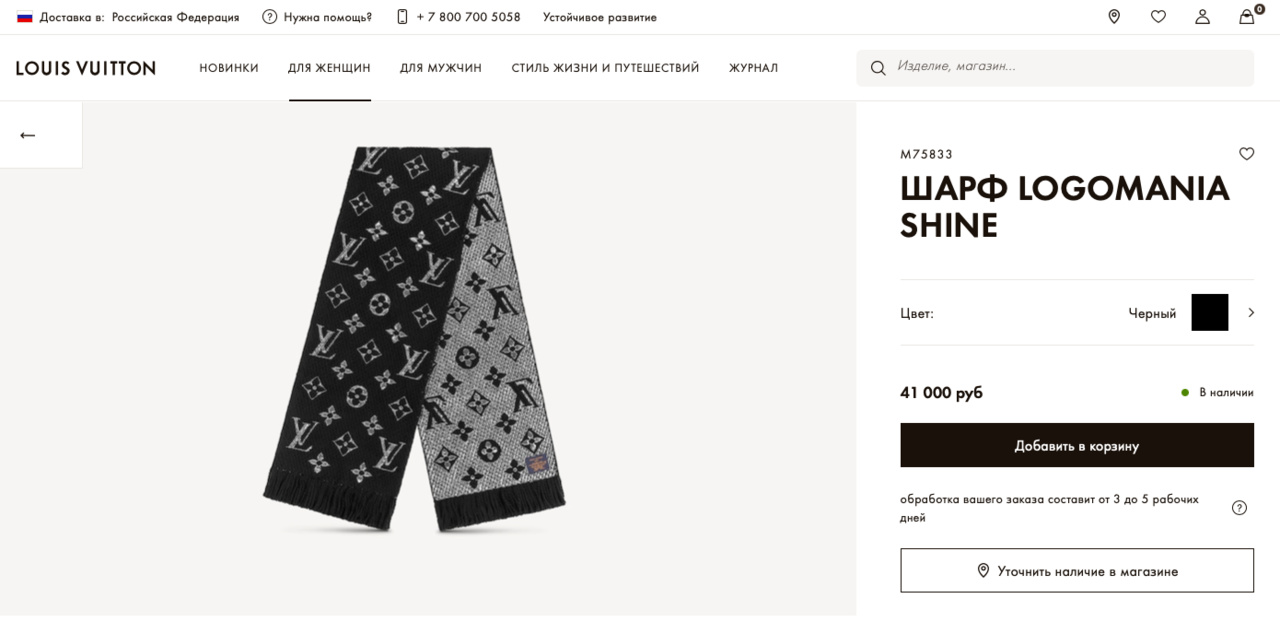Viewport: 1280px width, 622px height.
Task: Open the store locator pin icon
Action: (x=1114, y=16)
